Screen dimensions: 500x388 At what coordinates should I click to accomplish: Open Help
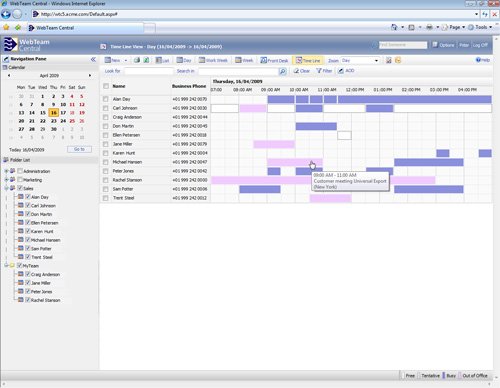pyautogui.click(x=483, y=60)
